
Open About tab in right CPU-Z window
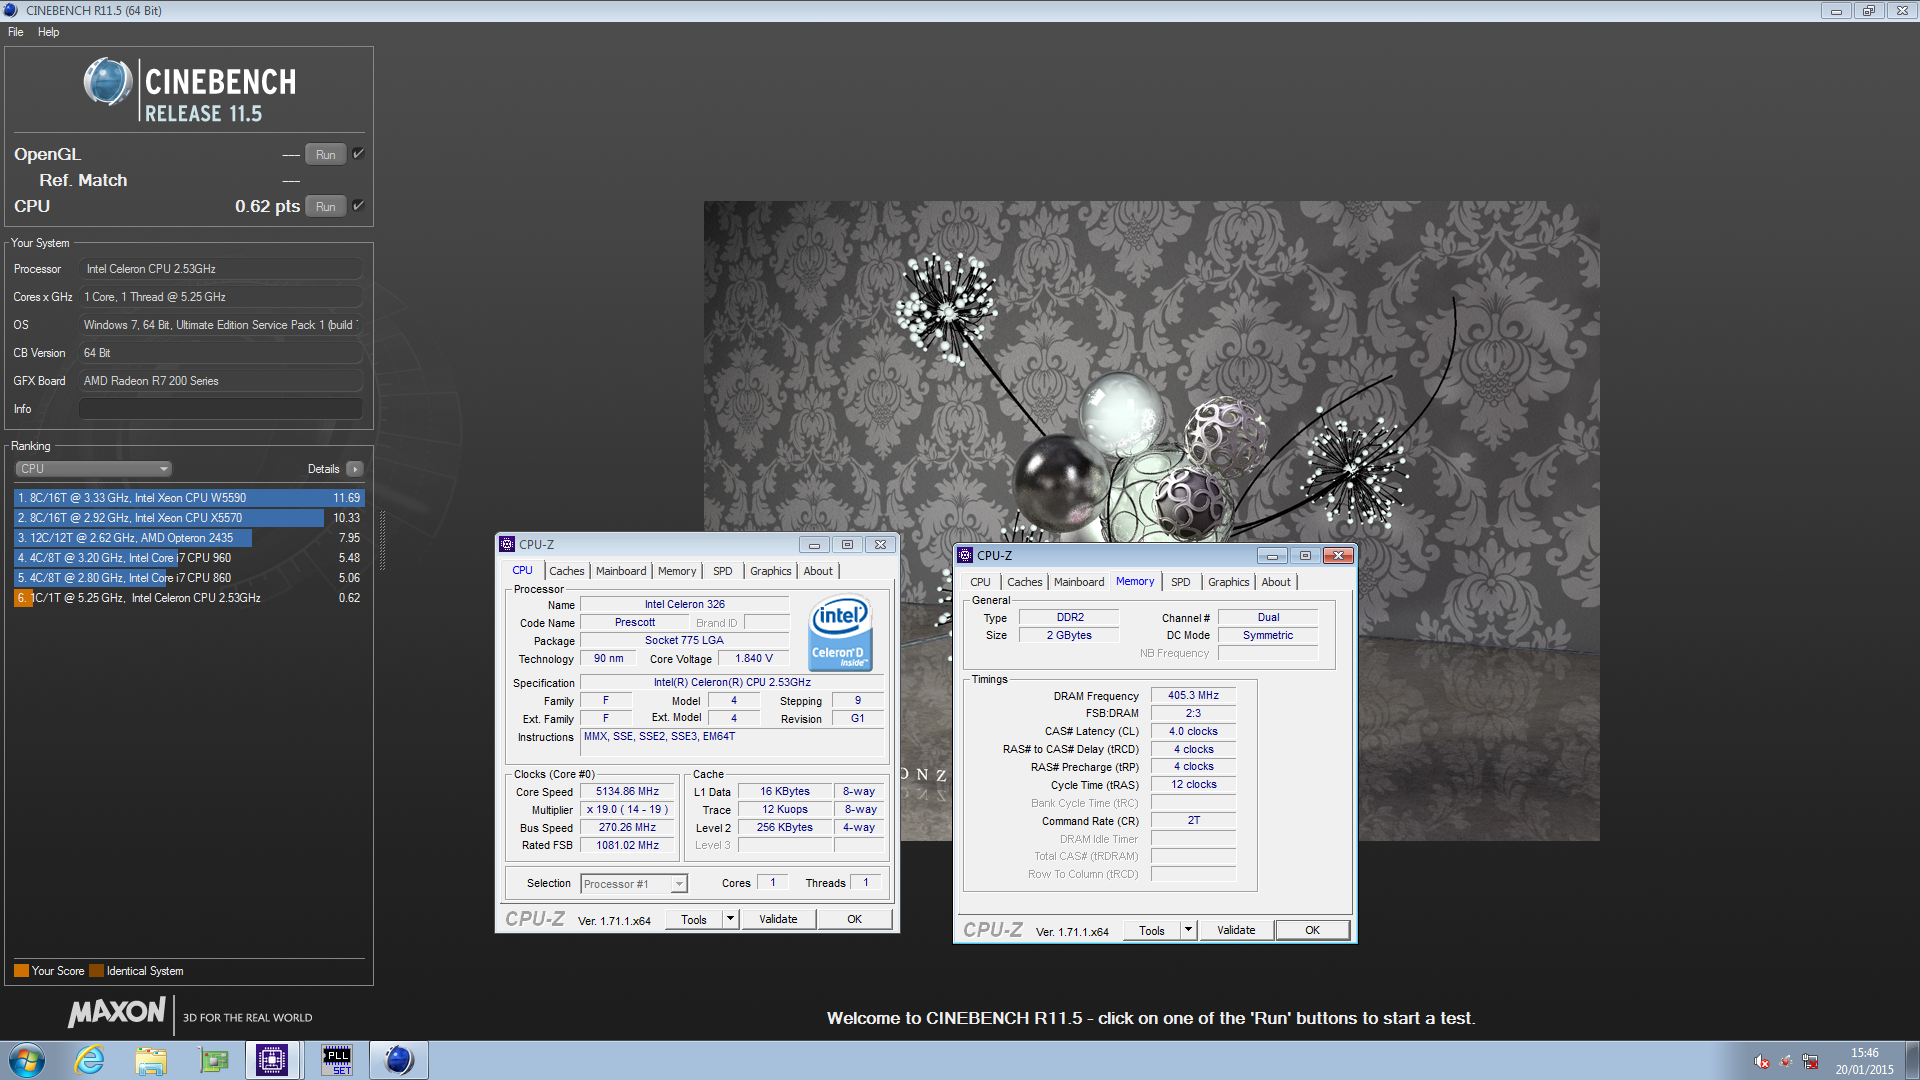tap(1276, 582)
